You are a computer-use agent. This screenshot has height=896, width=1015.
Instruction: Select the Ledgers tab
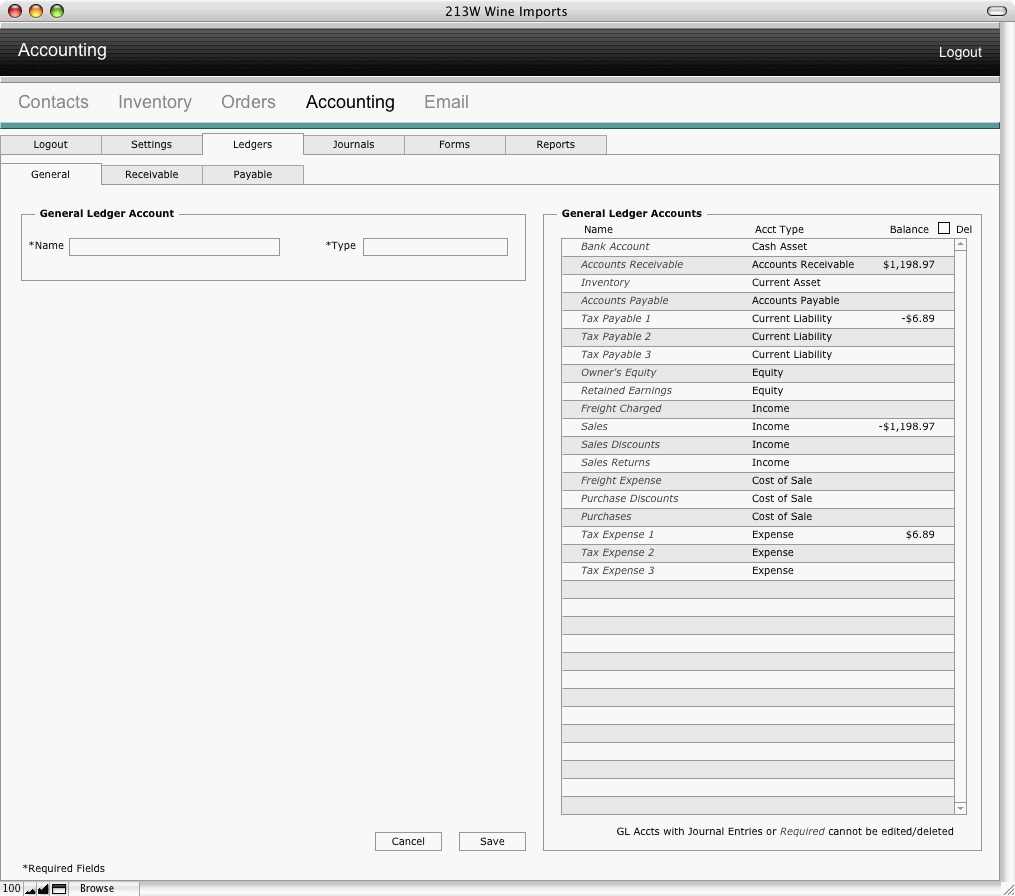point(252,144)
